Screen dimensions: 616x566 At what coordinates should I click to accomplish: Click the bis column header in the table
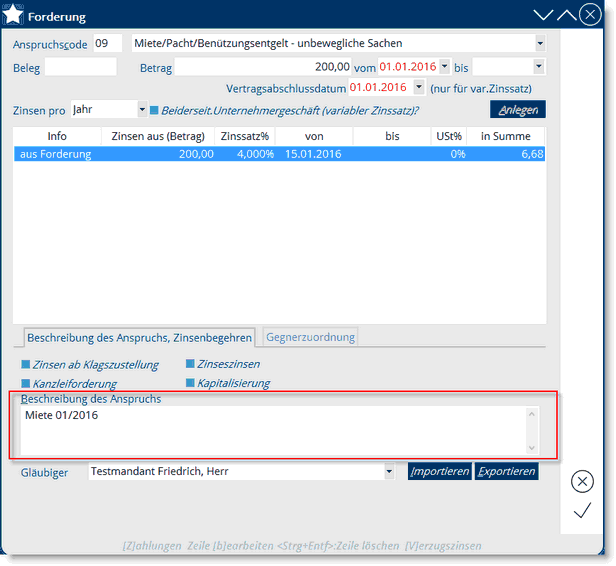pyautogui.click(x=392, y=136)
